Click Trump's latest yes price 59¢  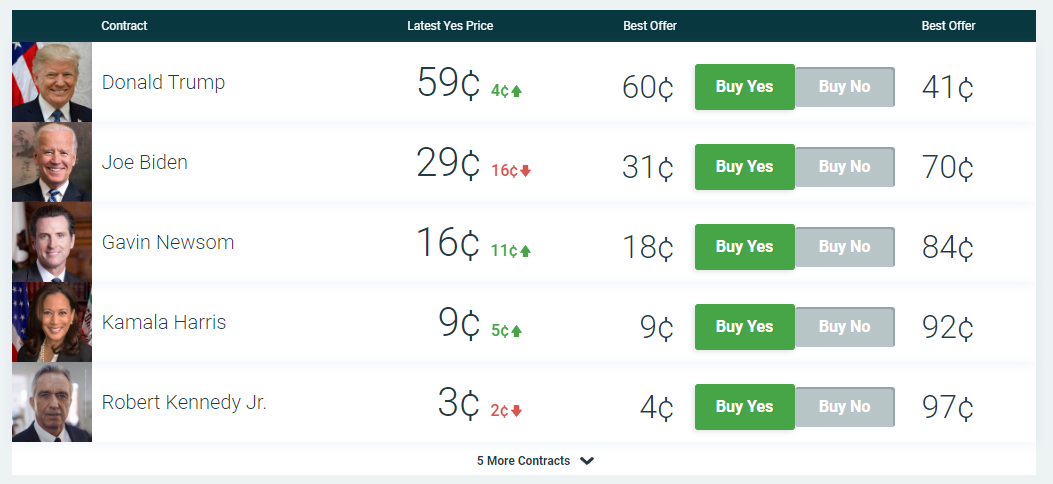click(449, 83)
